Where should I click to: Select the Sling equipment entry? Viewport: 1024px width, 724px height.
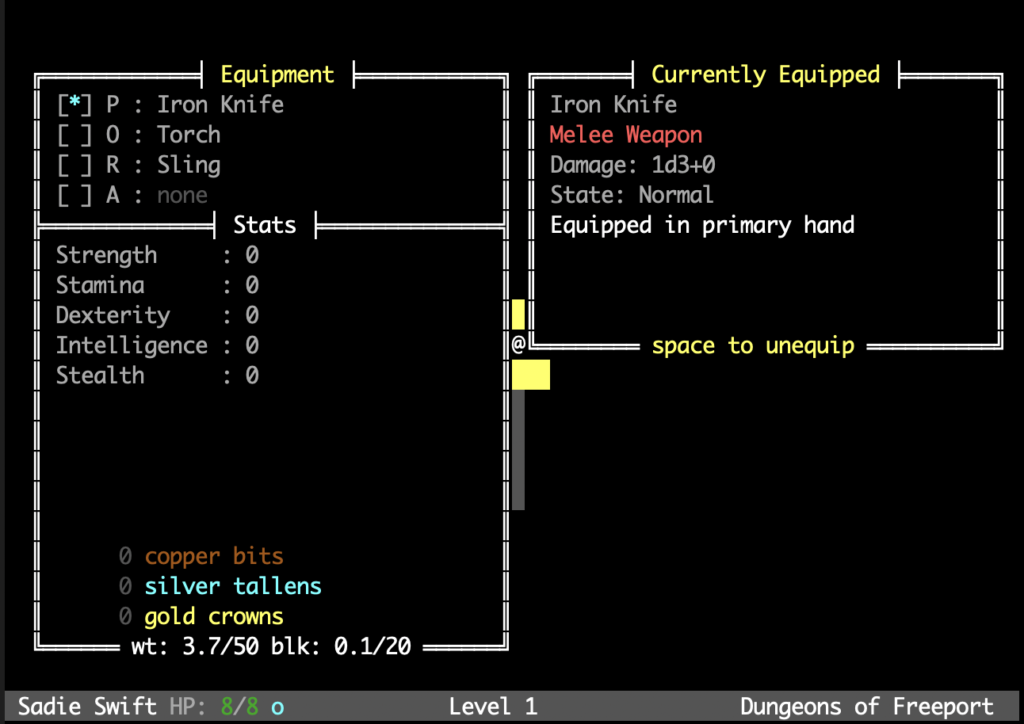[x=188, y=165]
